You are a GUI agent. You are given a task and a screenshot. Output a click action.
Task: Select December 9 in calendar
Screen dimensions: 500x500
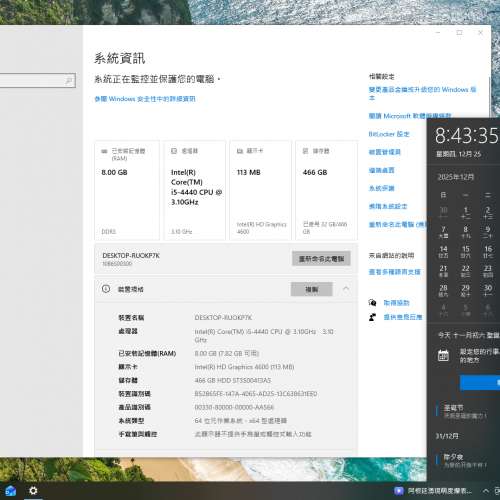(488, 232)
